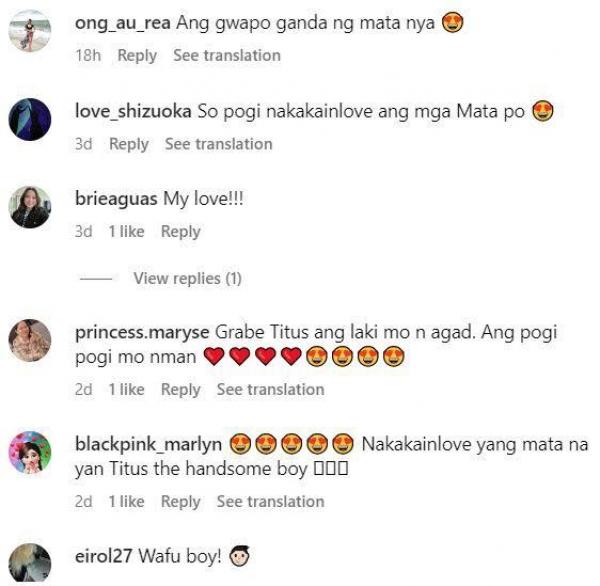Click brieaguas profile photo
The image size is (600, 586).
coord(30,207)
